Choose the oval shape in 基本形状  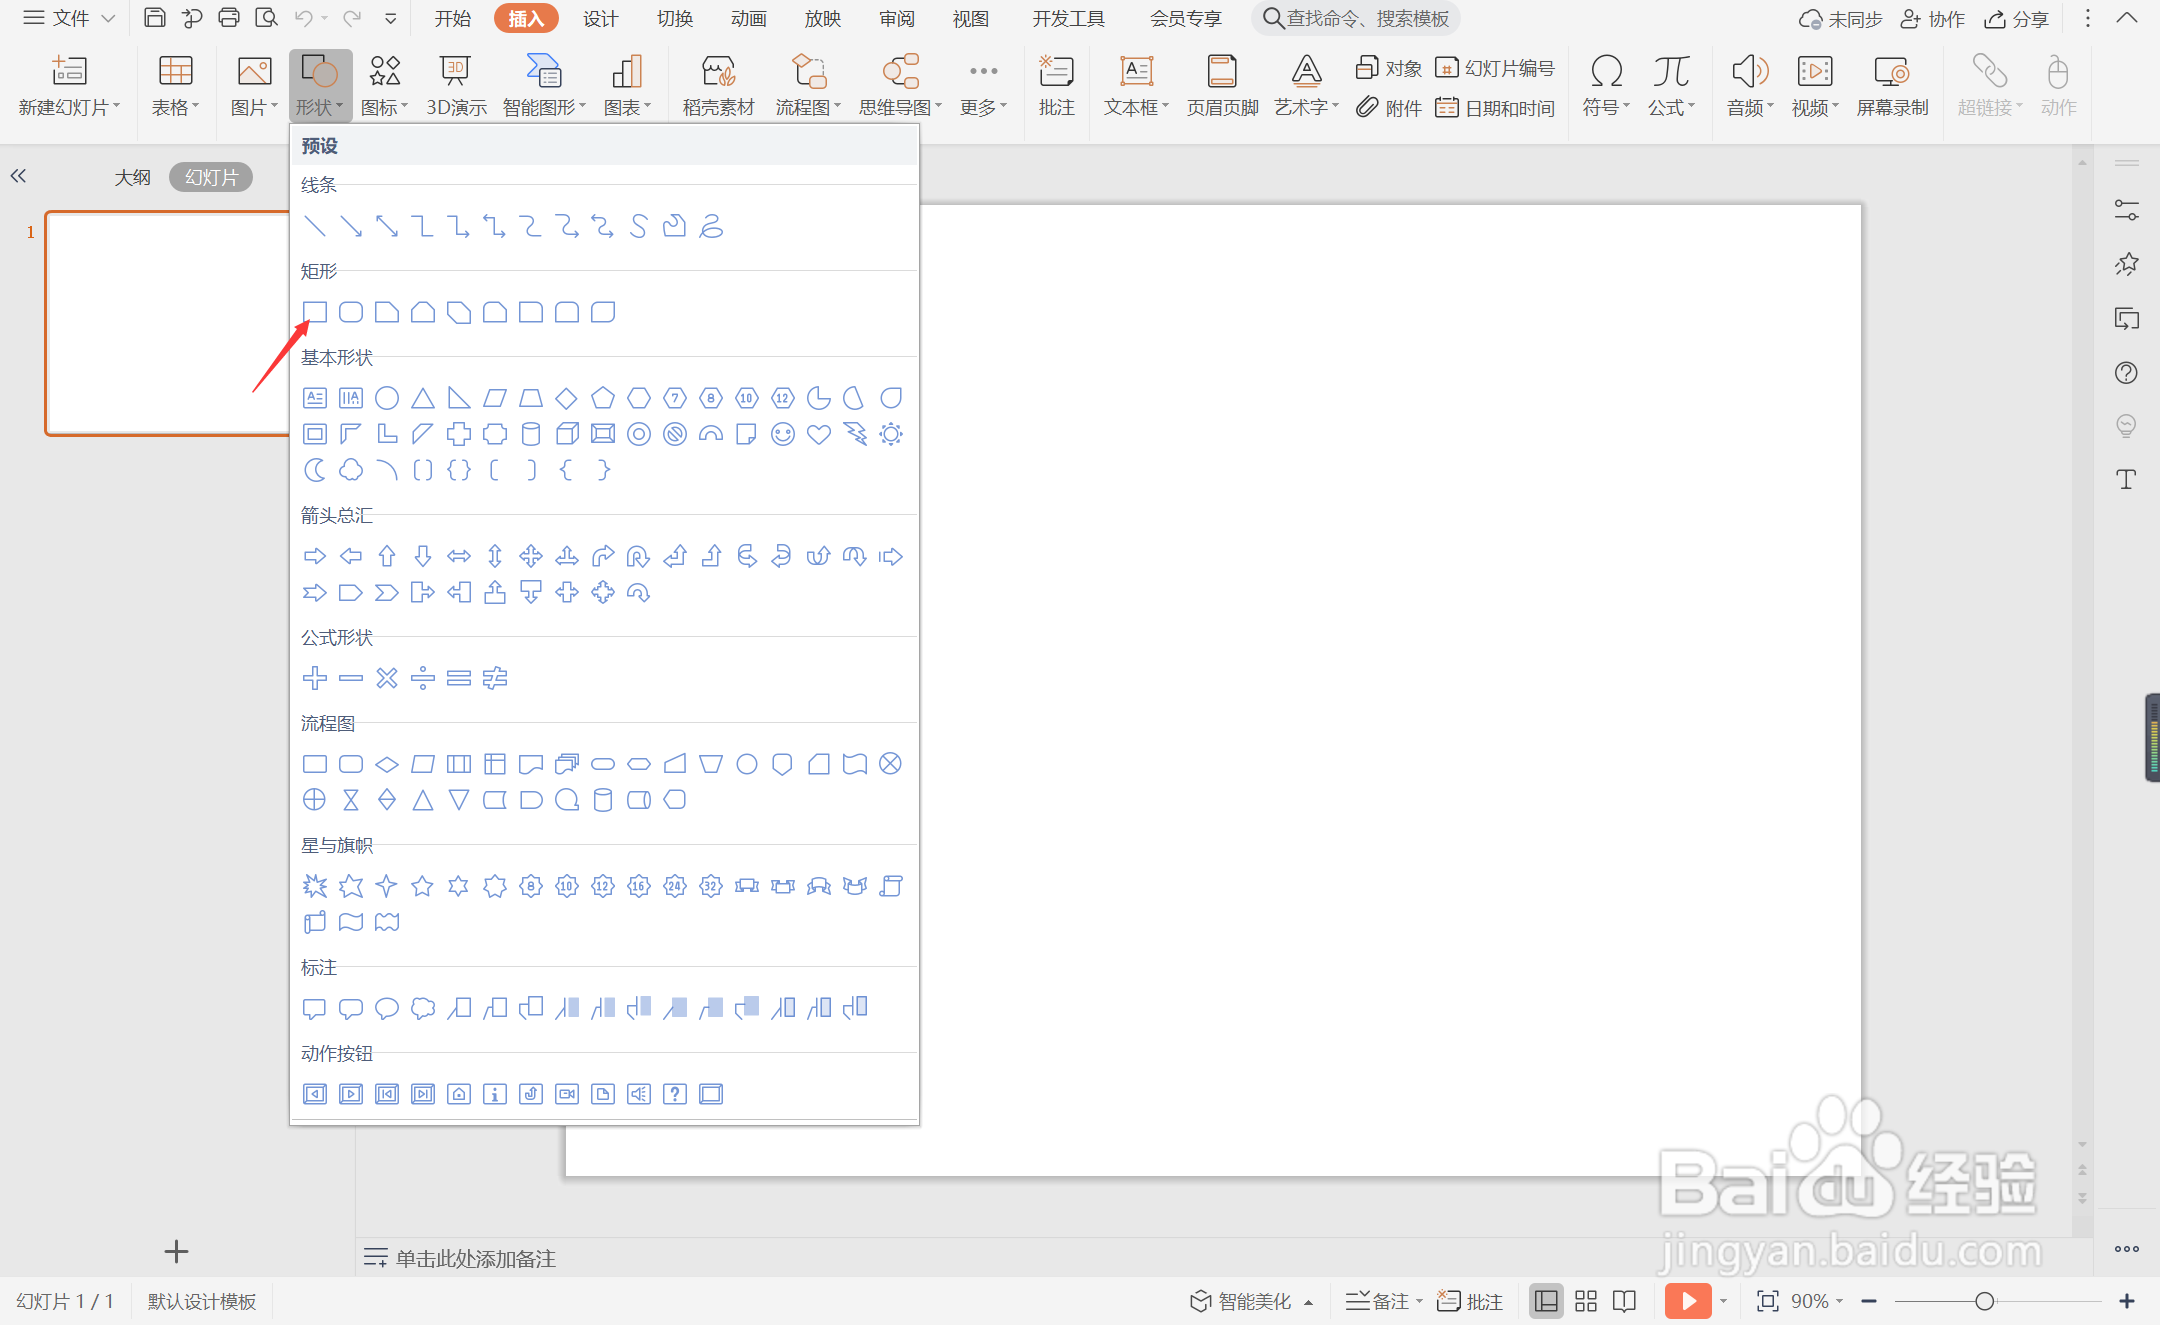click(x=387, y=398)
